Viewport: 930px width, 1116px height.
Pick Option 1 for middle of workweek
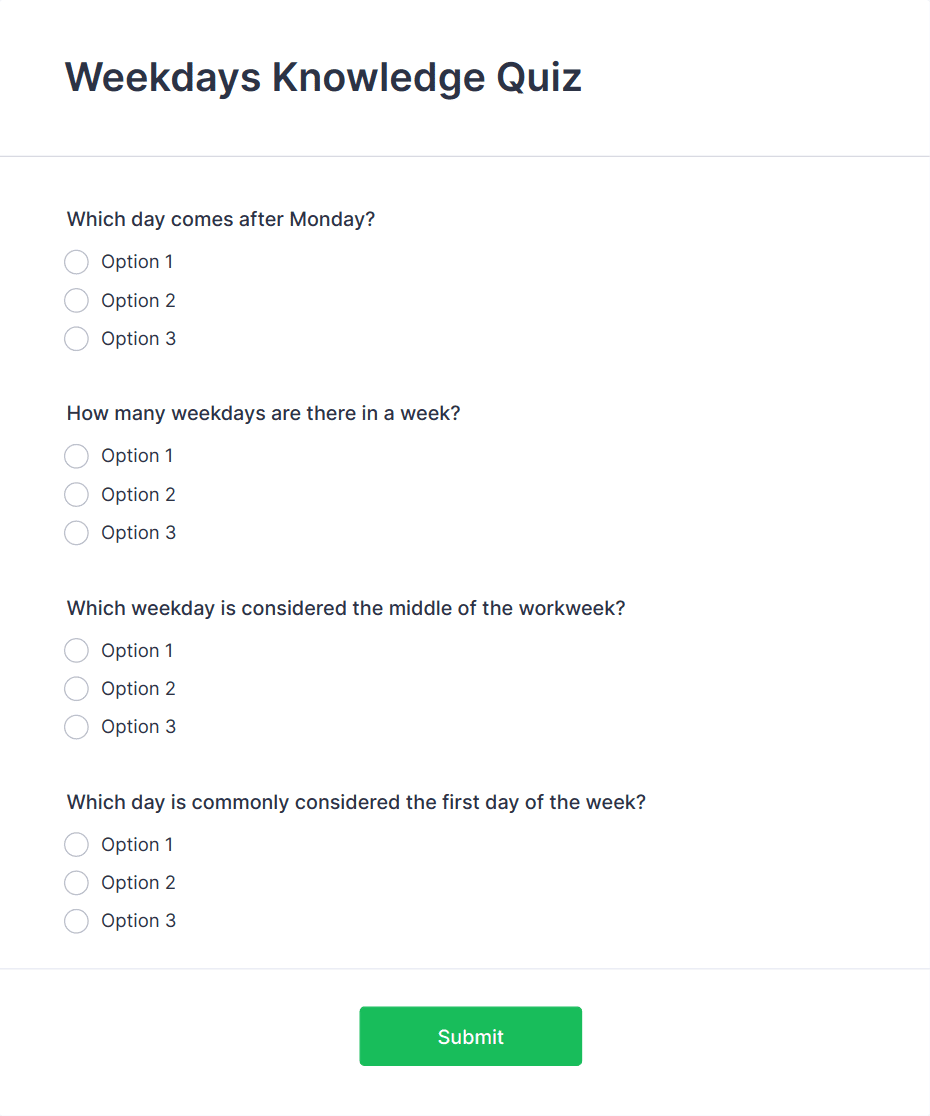coord(76,651)
